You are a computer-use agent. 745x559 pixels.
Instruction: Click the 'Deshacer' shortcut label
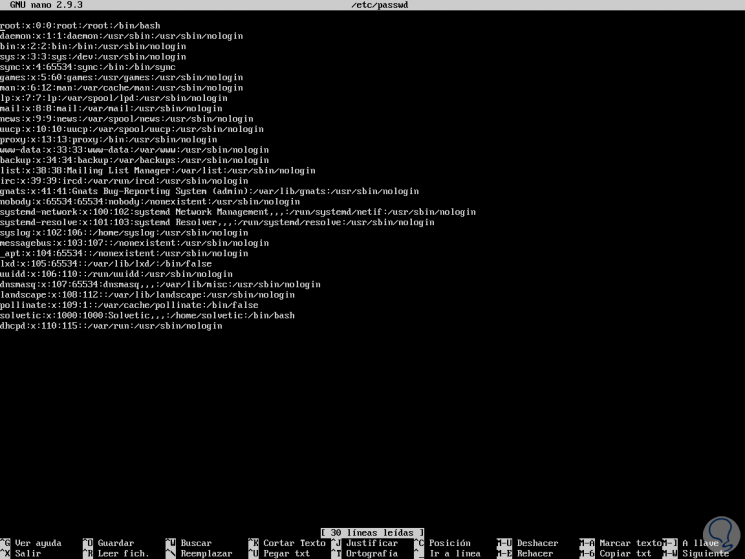(537, 543)
